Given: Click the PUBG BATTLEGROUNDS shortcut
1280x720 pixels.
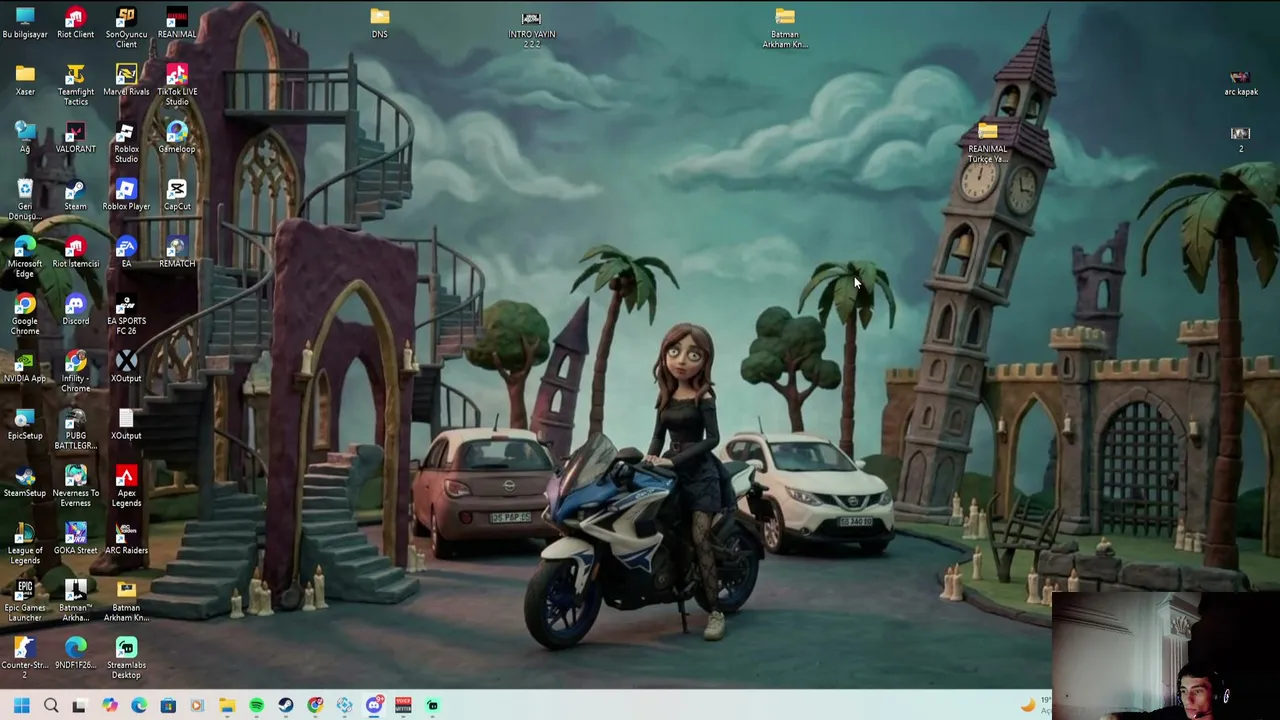Looking at the screenshot, I should click(75, 429).
